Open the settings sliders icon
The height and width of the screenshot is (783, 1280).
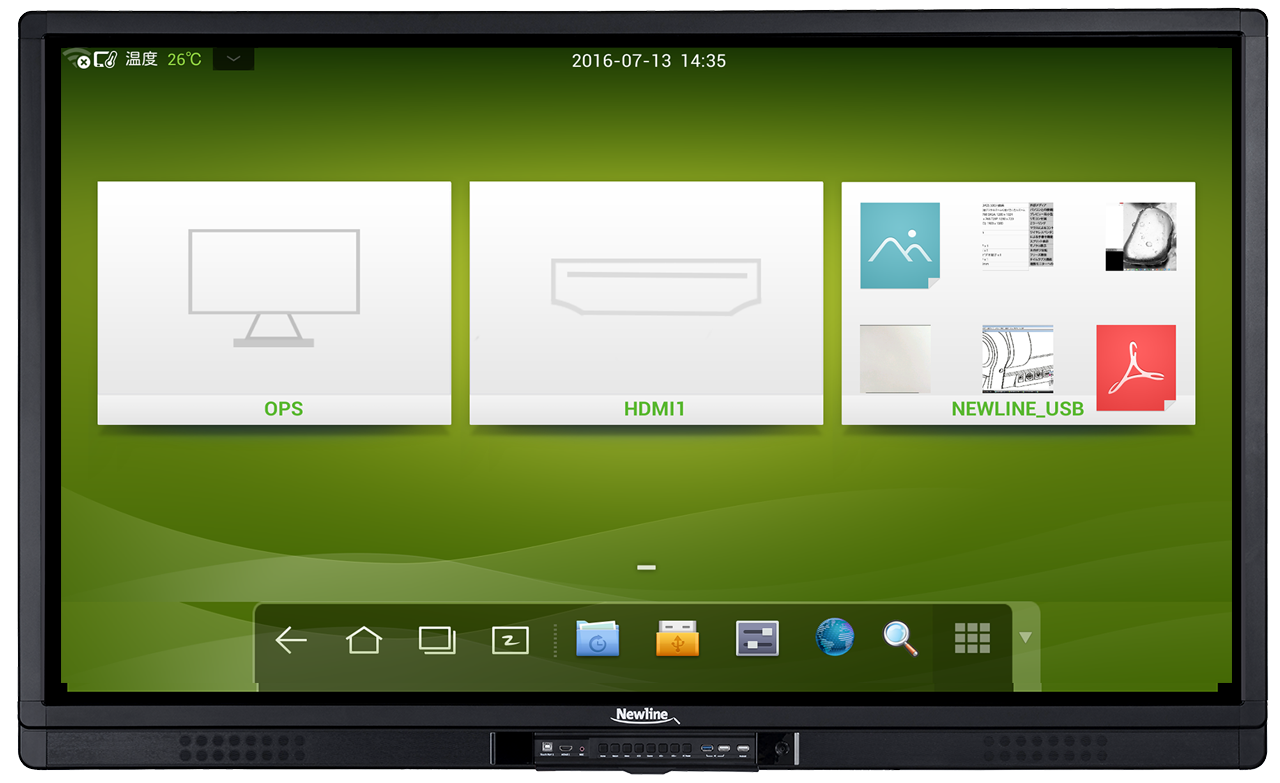tap(757, 639)
